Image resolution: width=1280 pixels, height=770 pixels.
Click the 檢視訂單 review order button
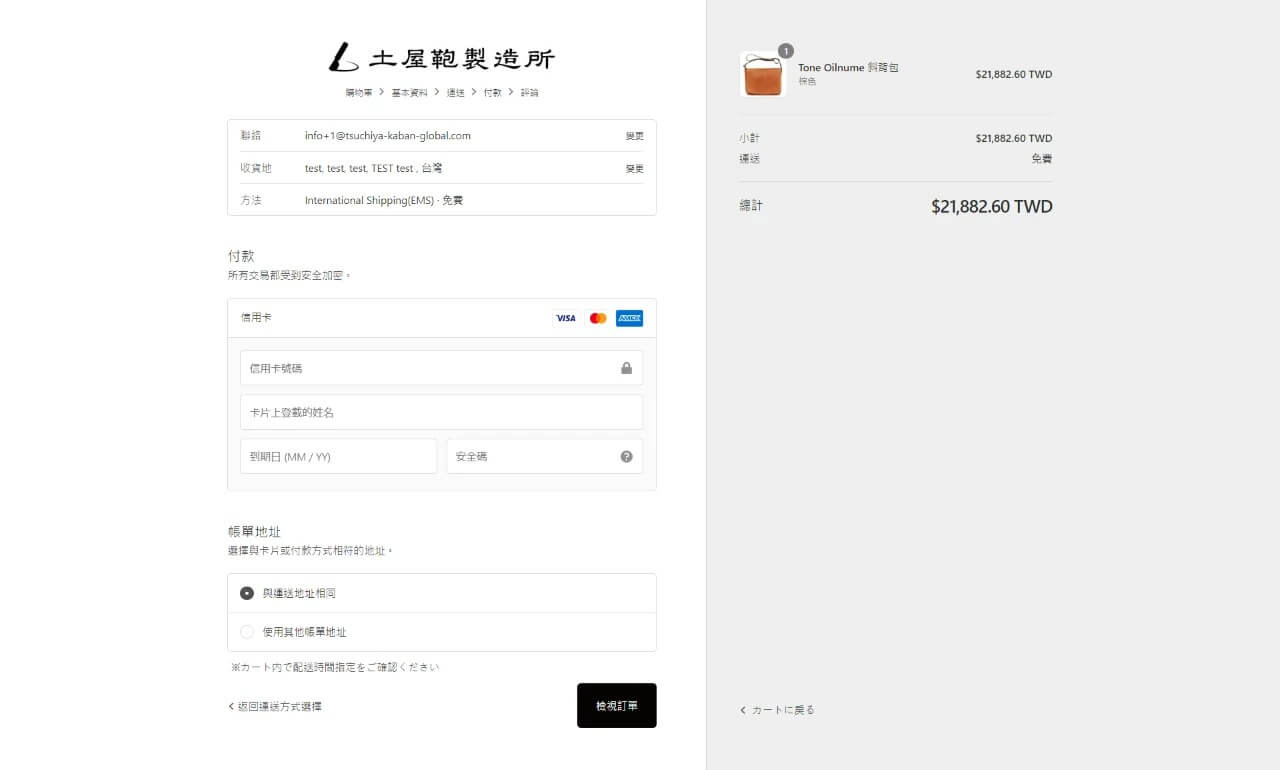pyautogui.click(x=617, y=705)
